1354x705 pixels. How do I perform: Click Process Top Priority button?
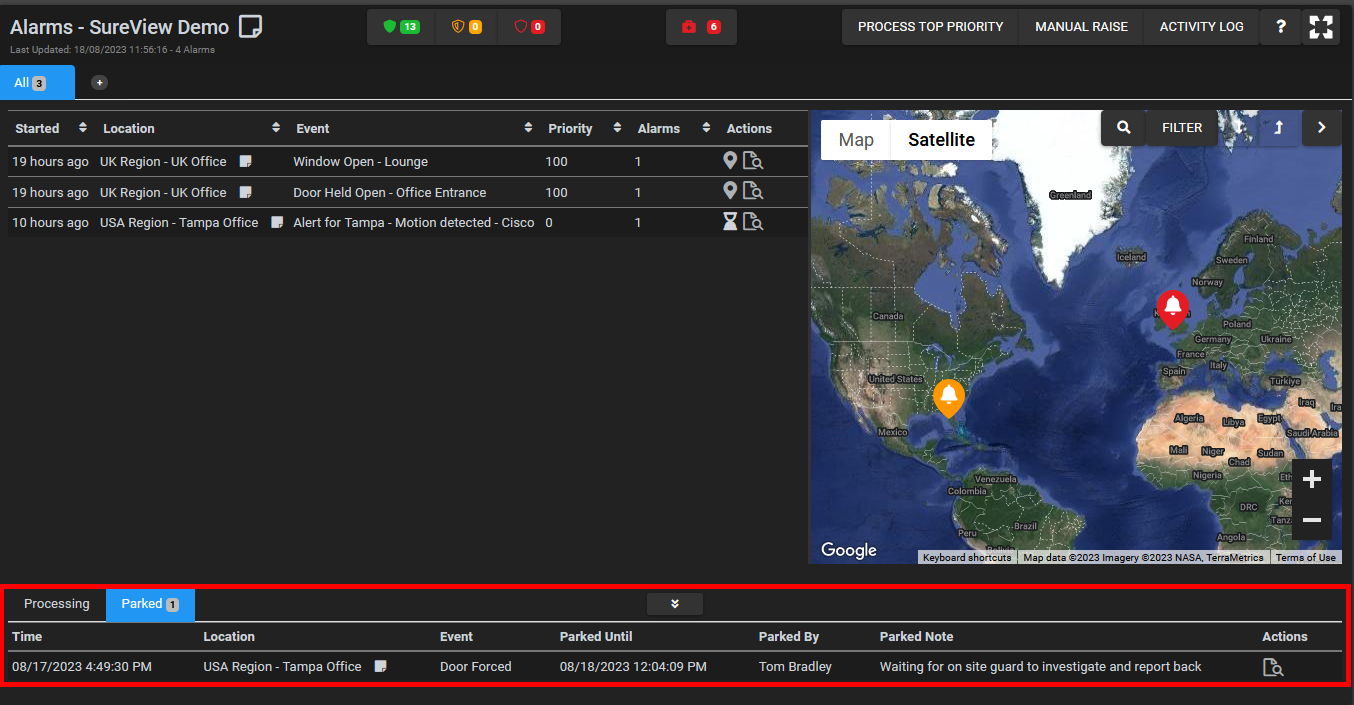pos(930,27)
